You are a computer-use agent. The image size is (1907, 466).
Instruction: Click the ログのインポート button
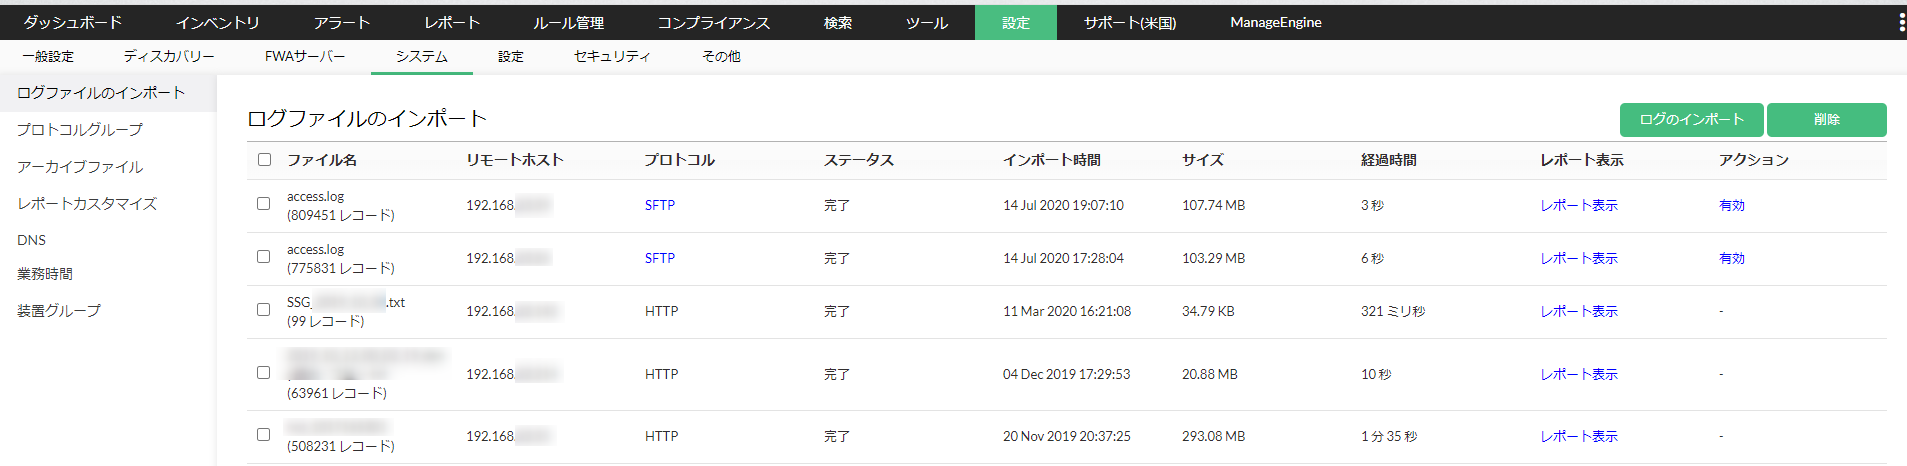pos(1691,119)
